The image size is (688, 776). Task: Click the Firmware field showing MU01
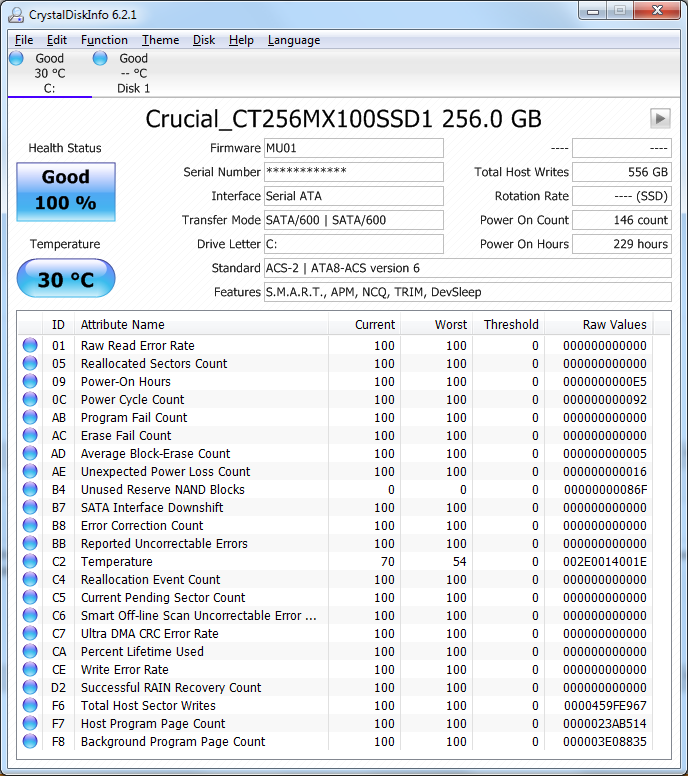[353, 148]
